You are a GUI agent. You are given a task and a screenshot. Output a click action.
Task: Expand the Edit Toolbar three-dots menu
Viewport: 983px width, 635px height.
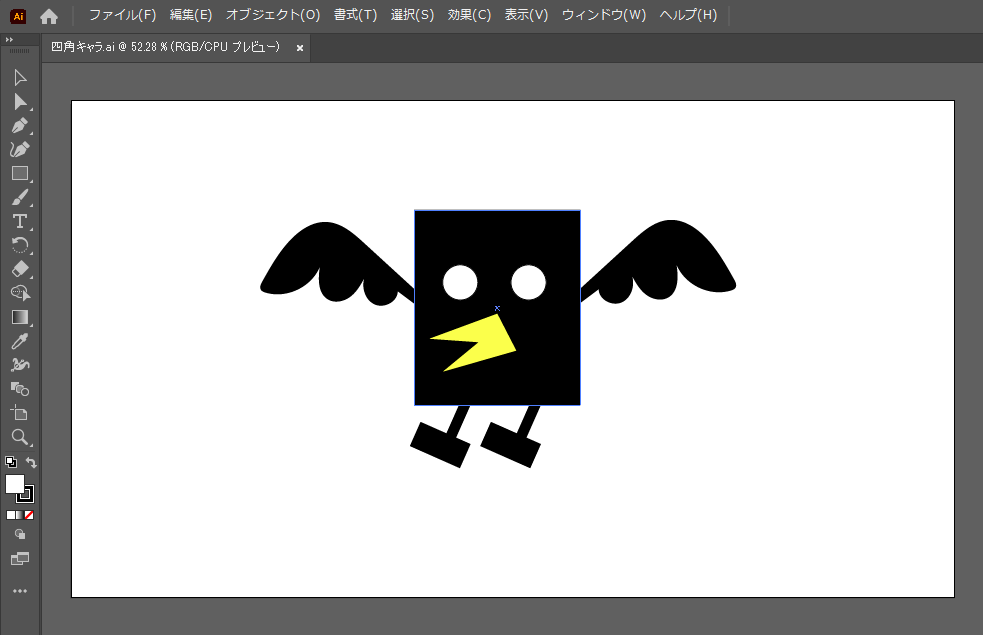point(20,591)
